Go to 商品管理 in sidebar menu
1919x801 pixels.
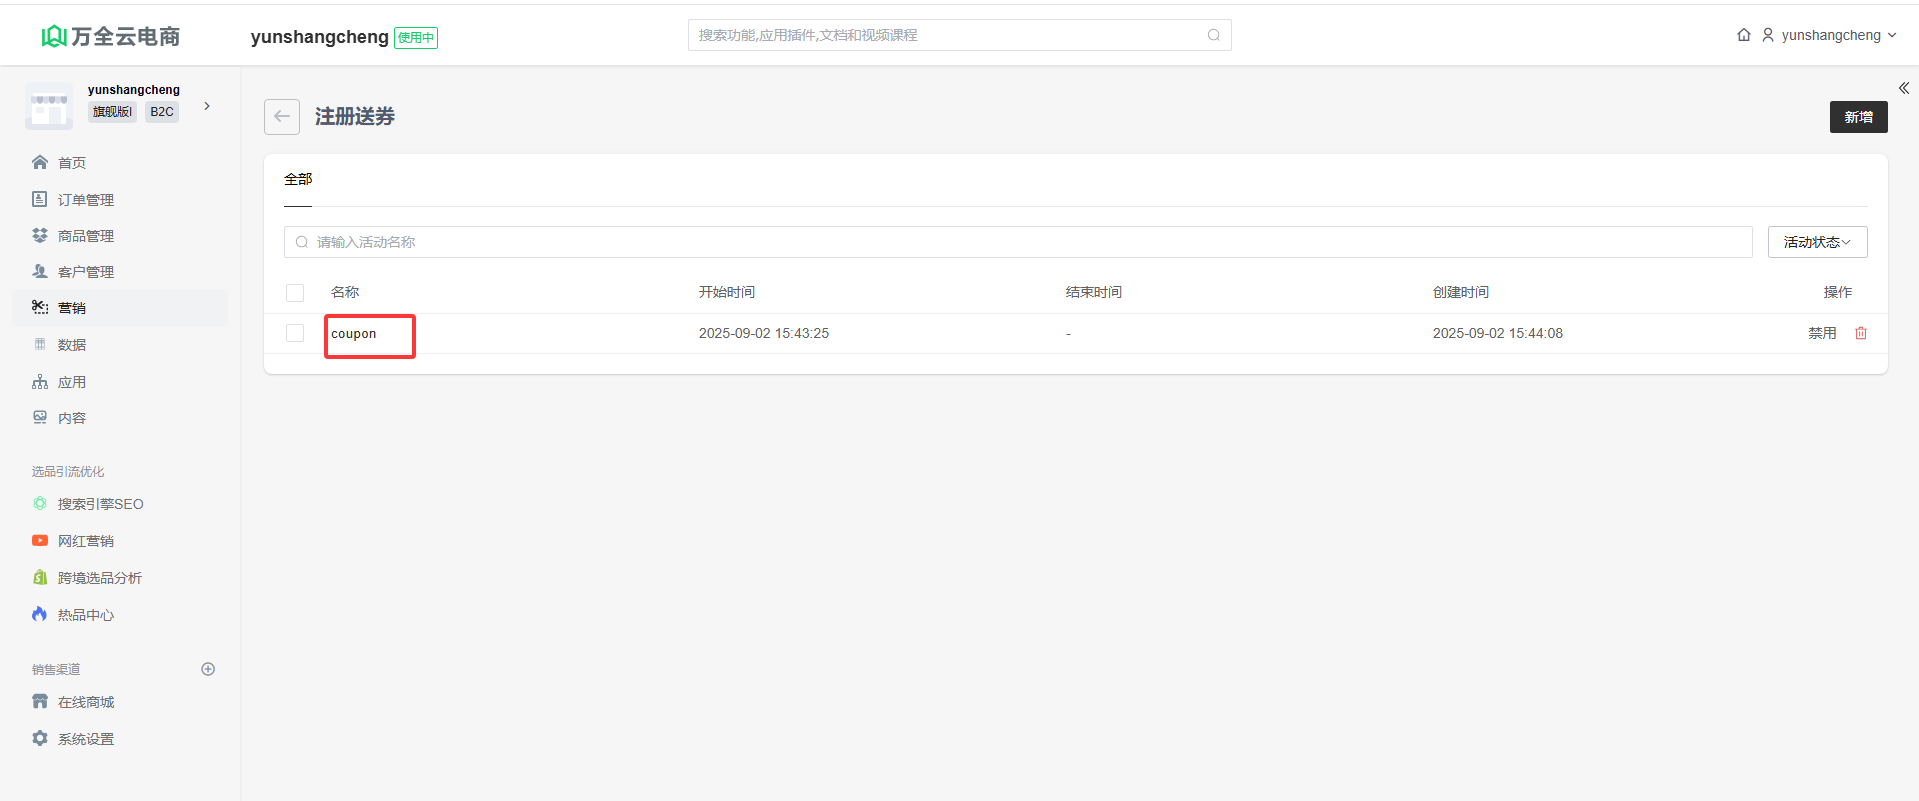tap(85, 236)
